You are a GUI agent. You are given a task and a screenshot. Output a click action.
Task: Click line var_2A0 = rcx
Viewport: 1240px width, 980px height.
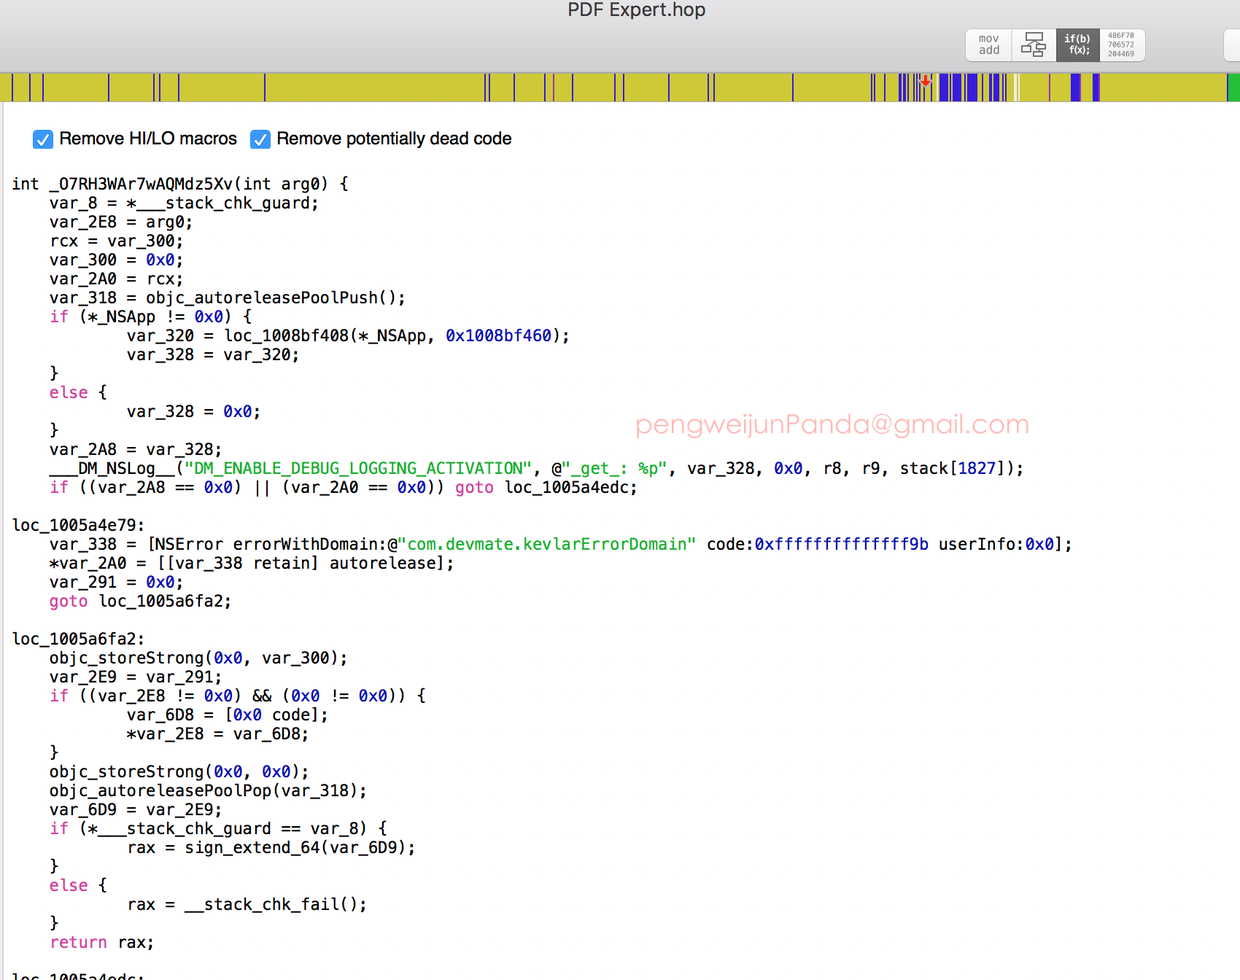tap(117, 279)
